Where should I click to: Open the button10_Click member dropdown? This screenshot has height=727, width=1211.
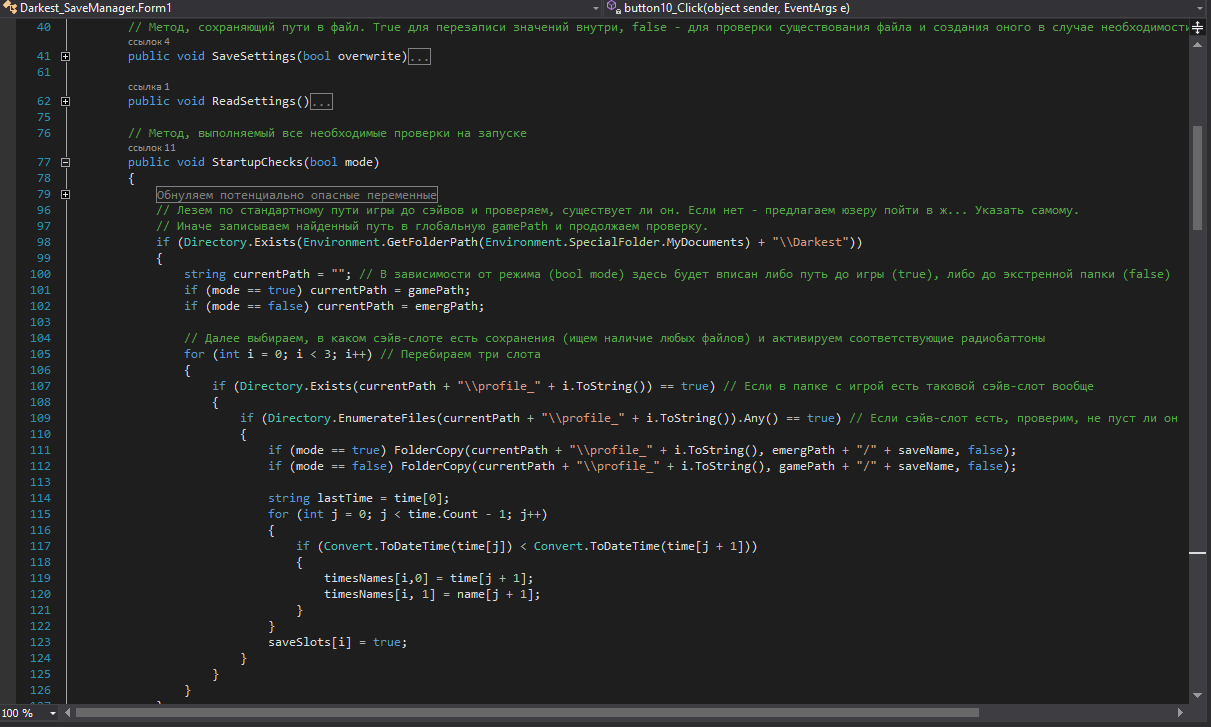pos(1200,7)
